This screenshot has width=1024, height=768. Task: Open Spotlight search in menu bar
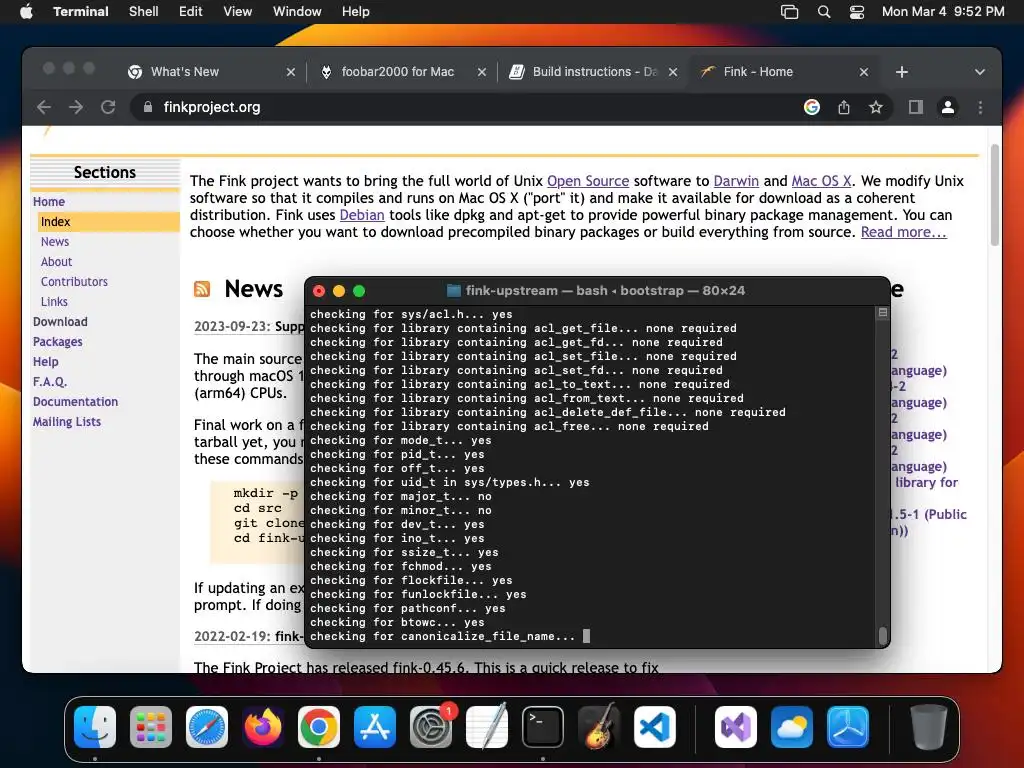[x=824, y=12]
